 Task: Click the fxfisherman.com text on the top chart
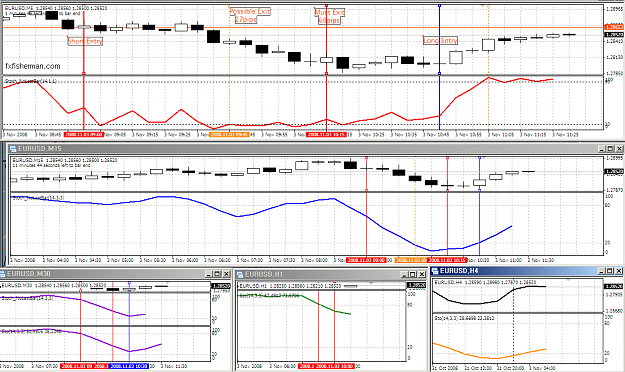(33, 66)
